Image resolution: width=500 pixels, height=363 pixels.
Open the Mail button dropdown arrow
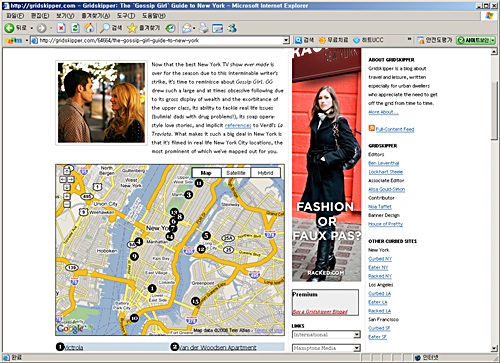[194, 28]
